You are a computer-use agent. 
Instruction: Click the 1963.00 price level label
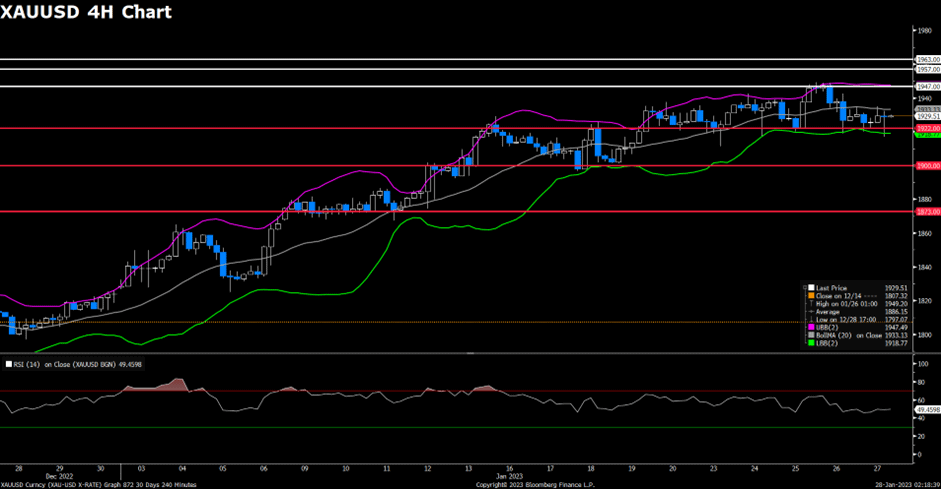[x=928, y=60]
